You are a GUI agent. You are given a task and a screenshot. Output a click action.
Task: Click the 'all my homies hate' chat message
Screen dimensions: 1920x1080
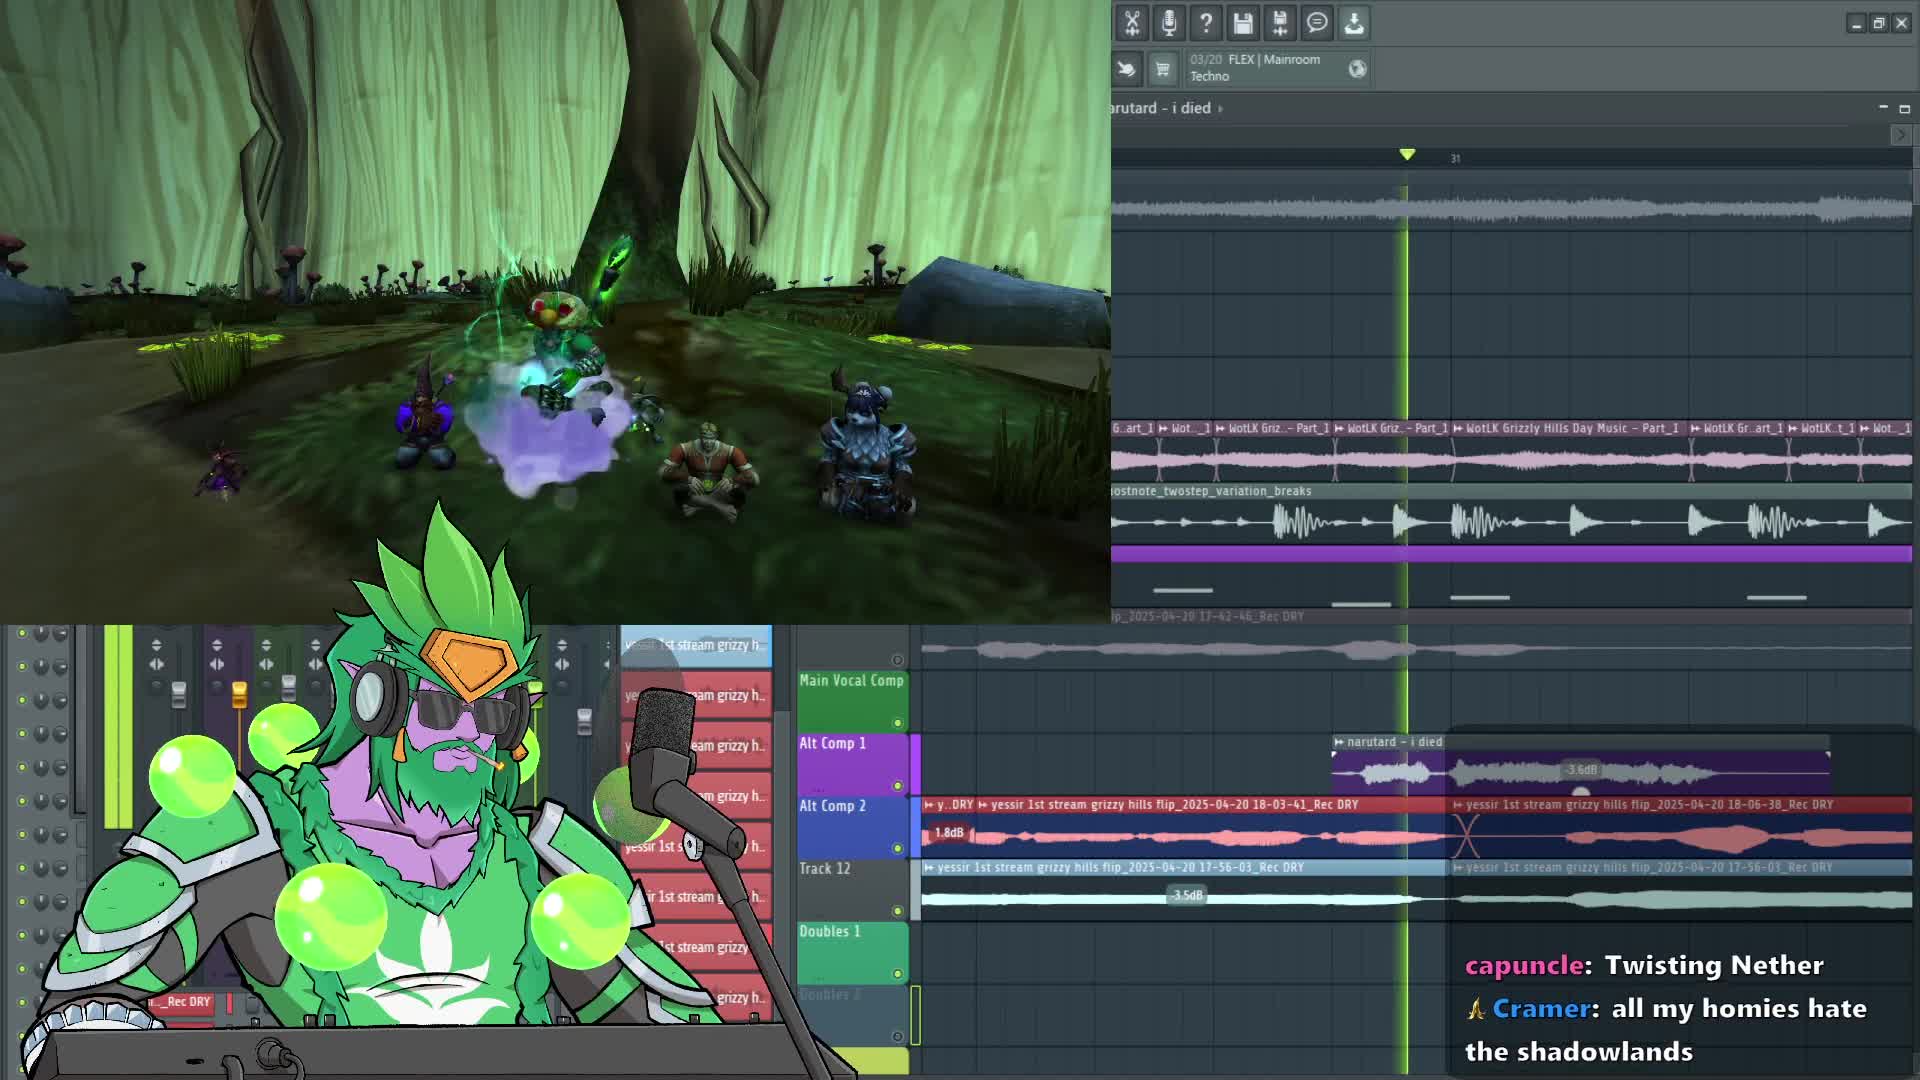point(1665,1029)
